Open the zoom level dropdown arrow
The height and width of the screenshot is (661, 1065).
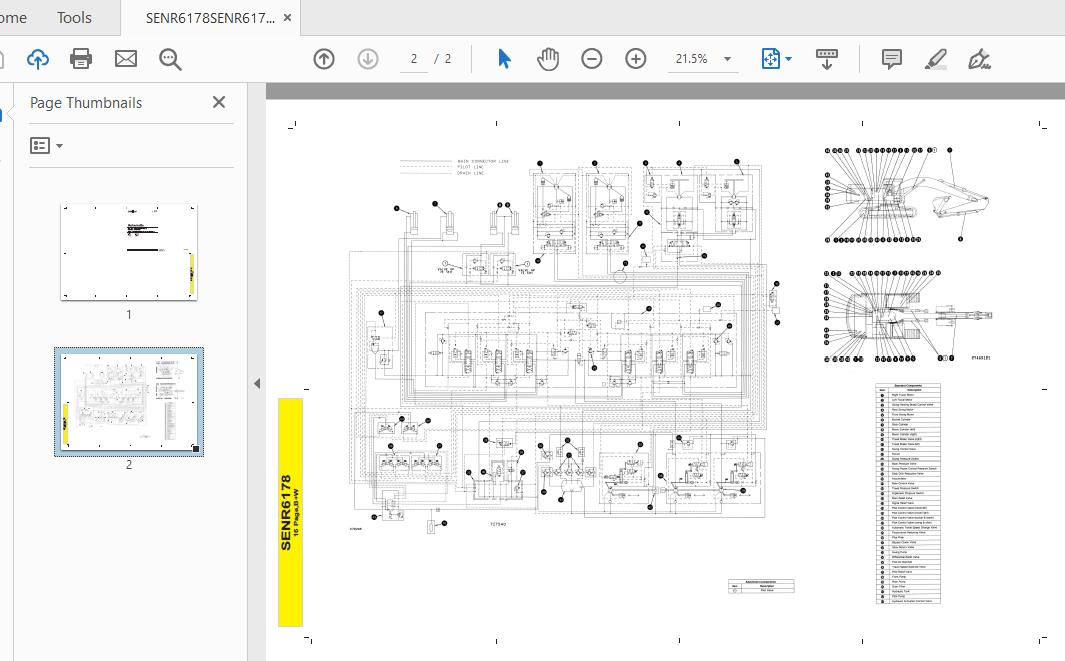tap(727, 59)
